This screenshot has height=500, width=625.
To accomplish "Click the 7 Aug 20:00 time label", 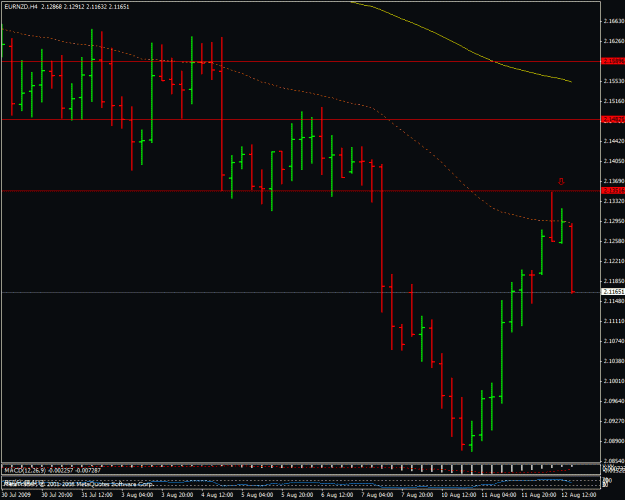I will [417, 495].
